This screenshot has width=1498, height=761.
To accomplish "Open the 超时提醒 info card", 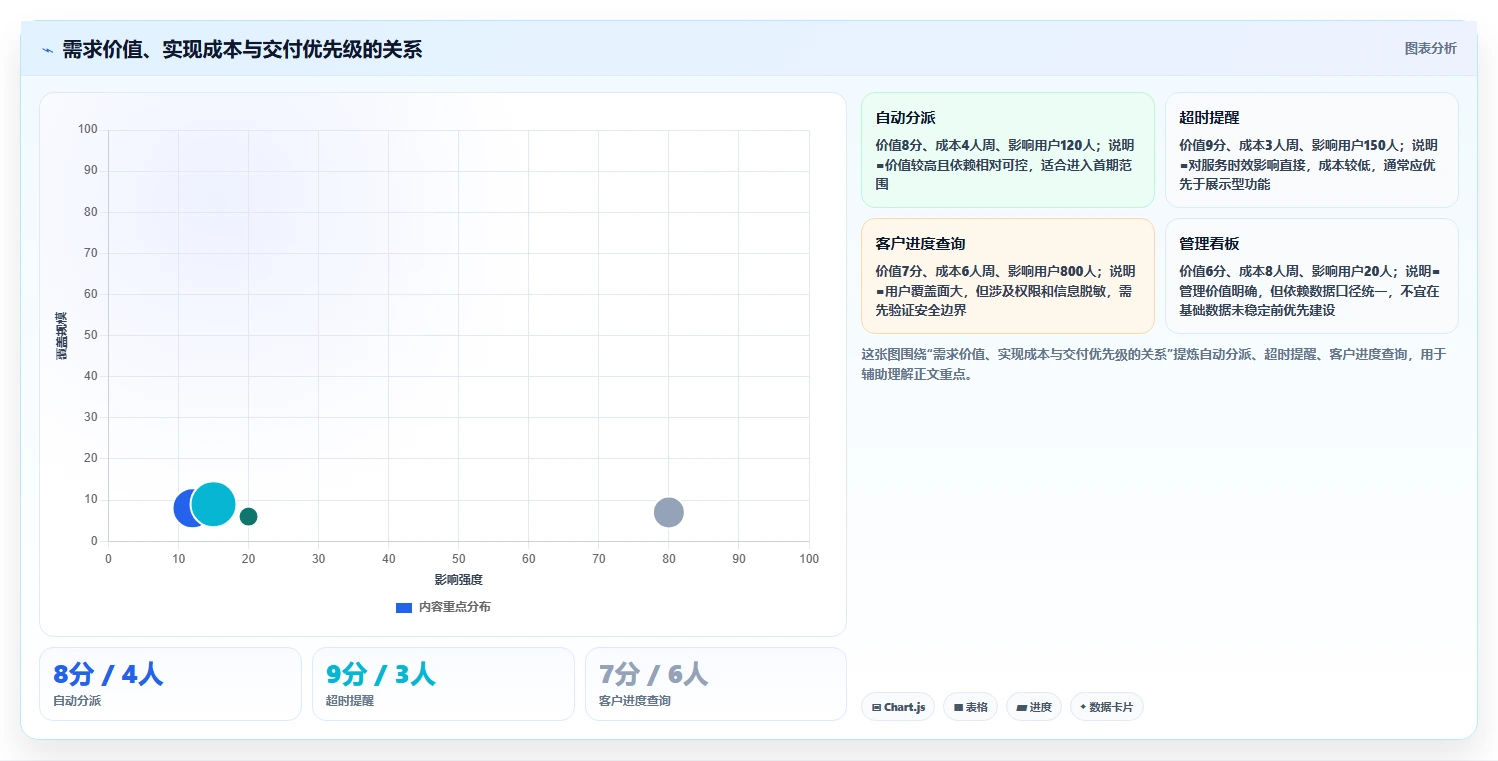I will click(x=1311, y=150).
